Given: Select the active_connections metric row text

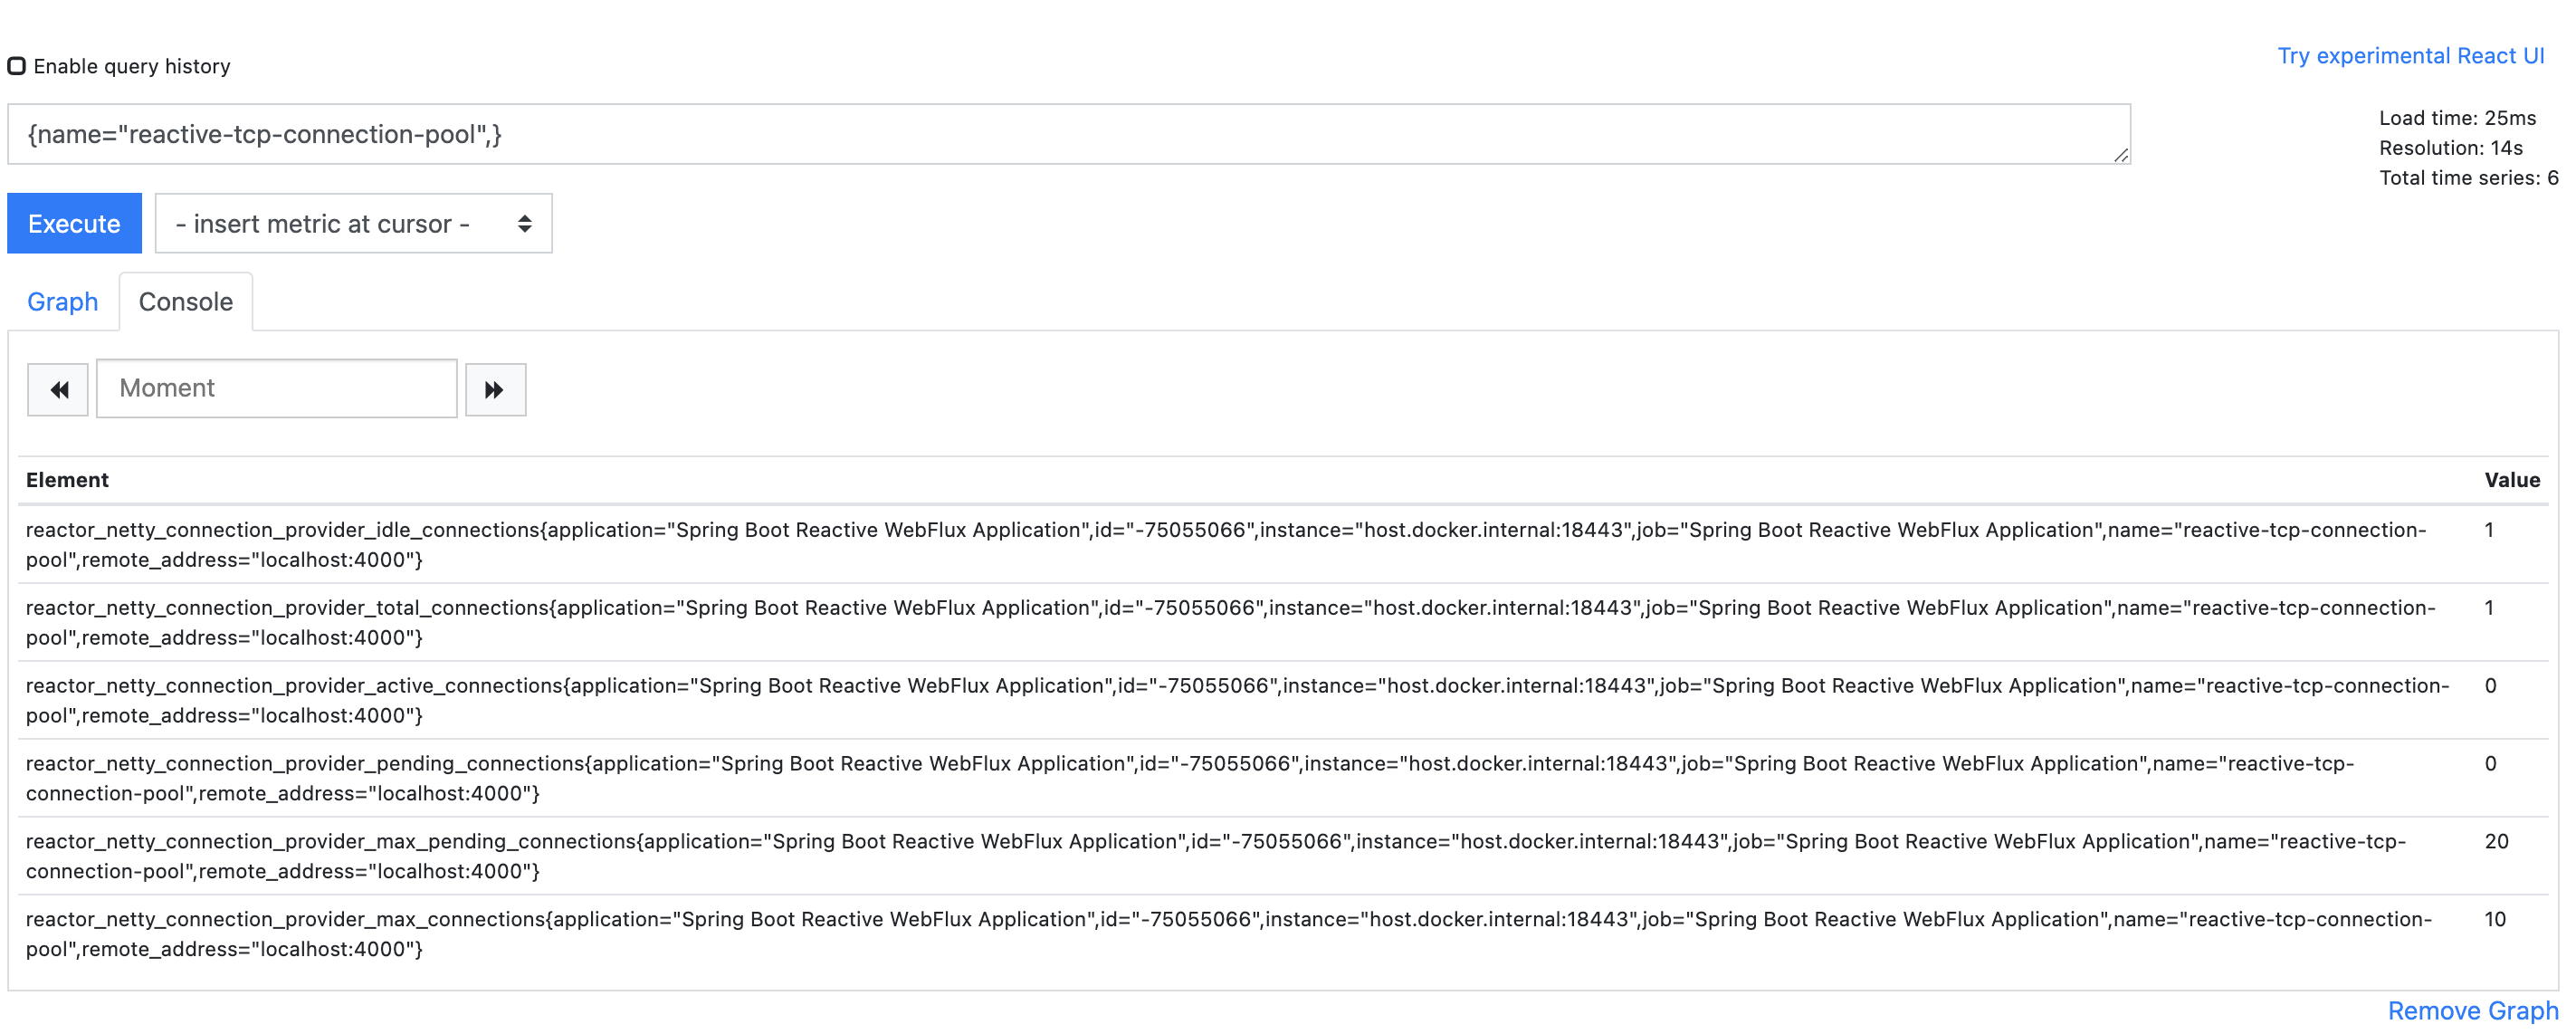Looking at the screenshot, I should click(1238, 701).
